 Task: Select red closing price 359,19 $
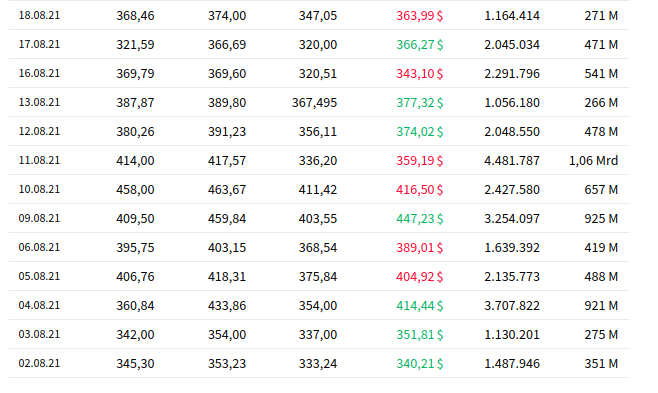point(419,160)
